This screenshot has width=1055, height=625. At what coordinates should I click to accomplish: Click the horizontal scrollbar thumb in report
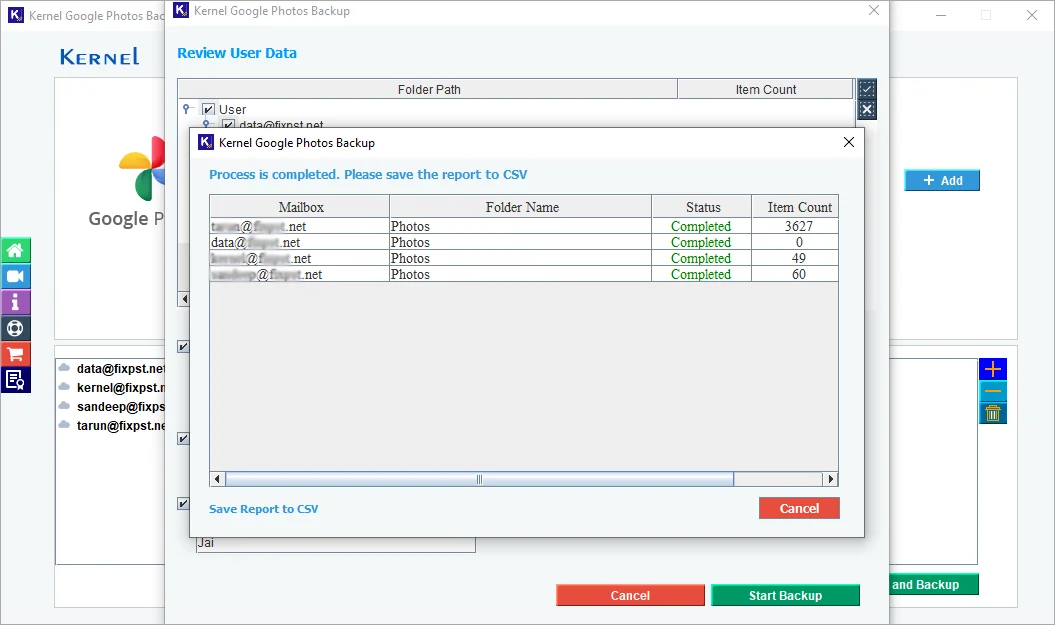480,479
